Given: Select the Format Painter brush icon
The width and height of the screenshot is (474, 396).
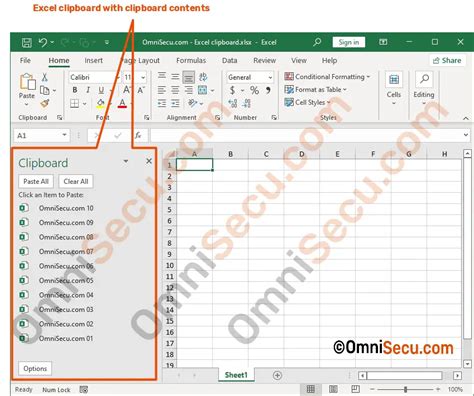Looking at the screenshot, I should (45, 104).
